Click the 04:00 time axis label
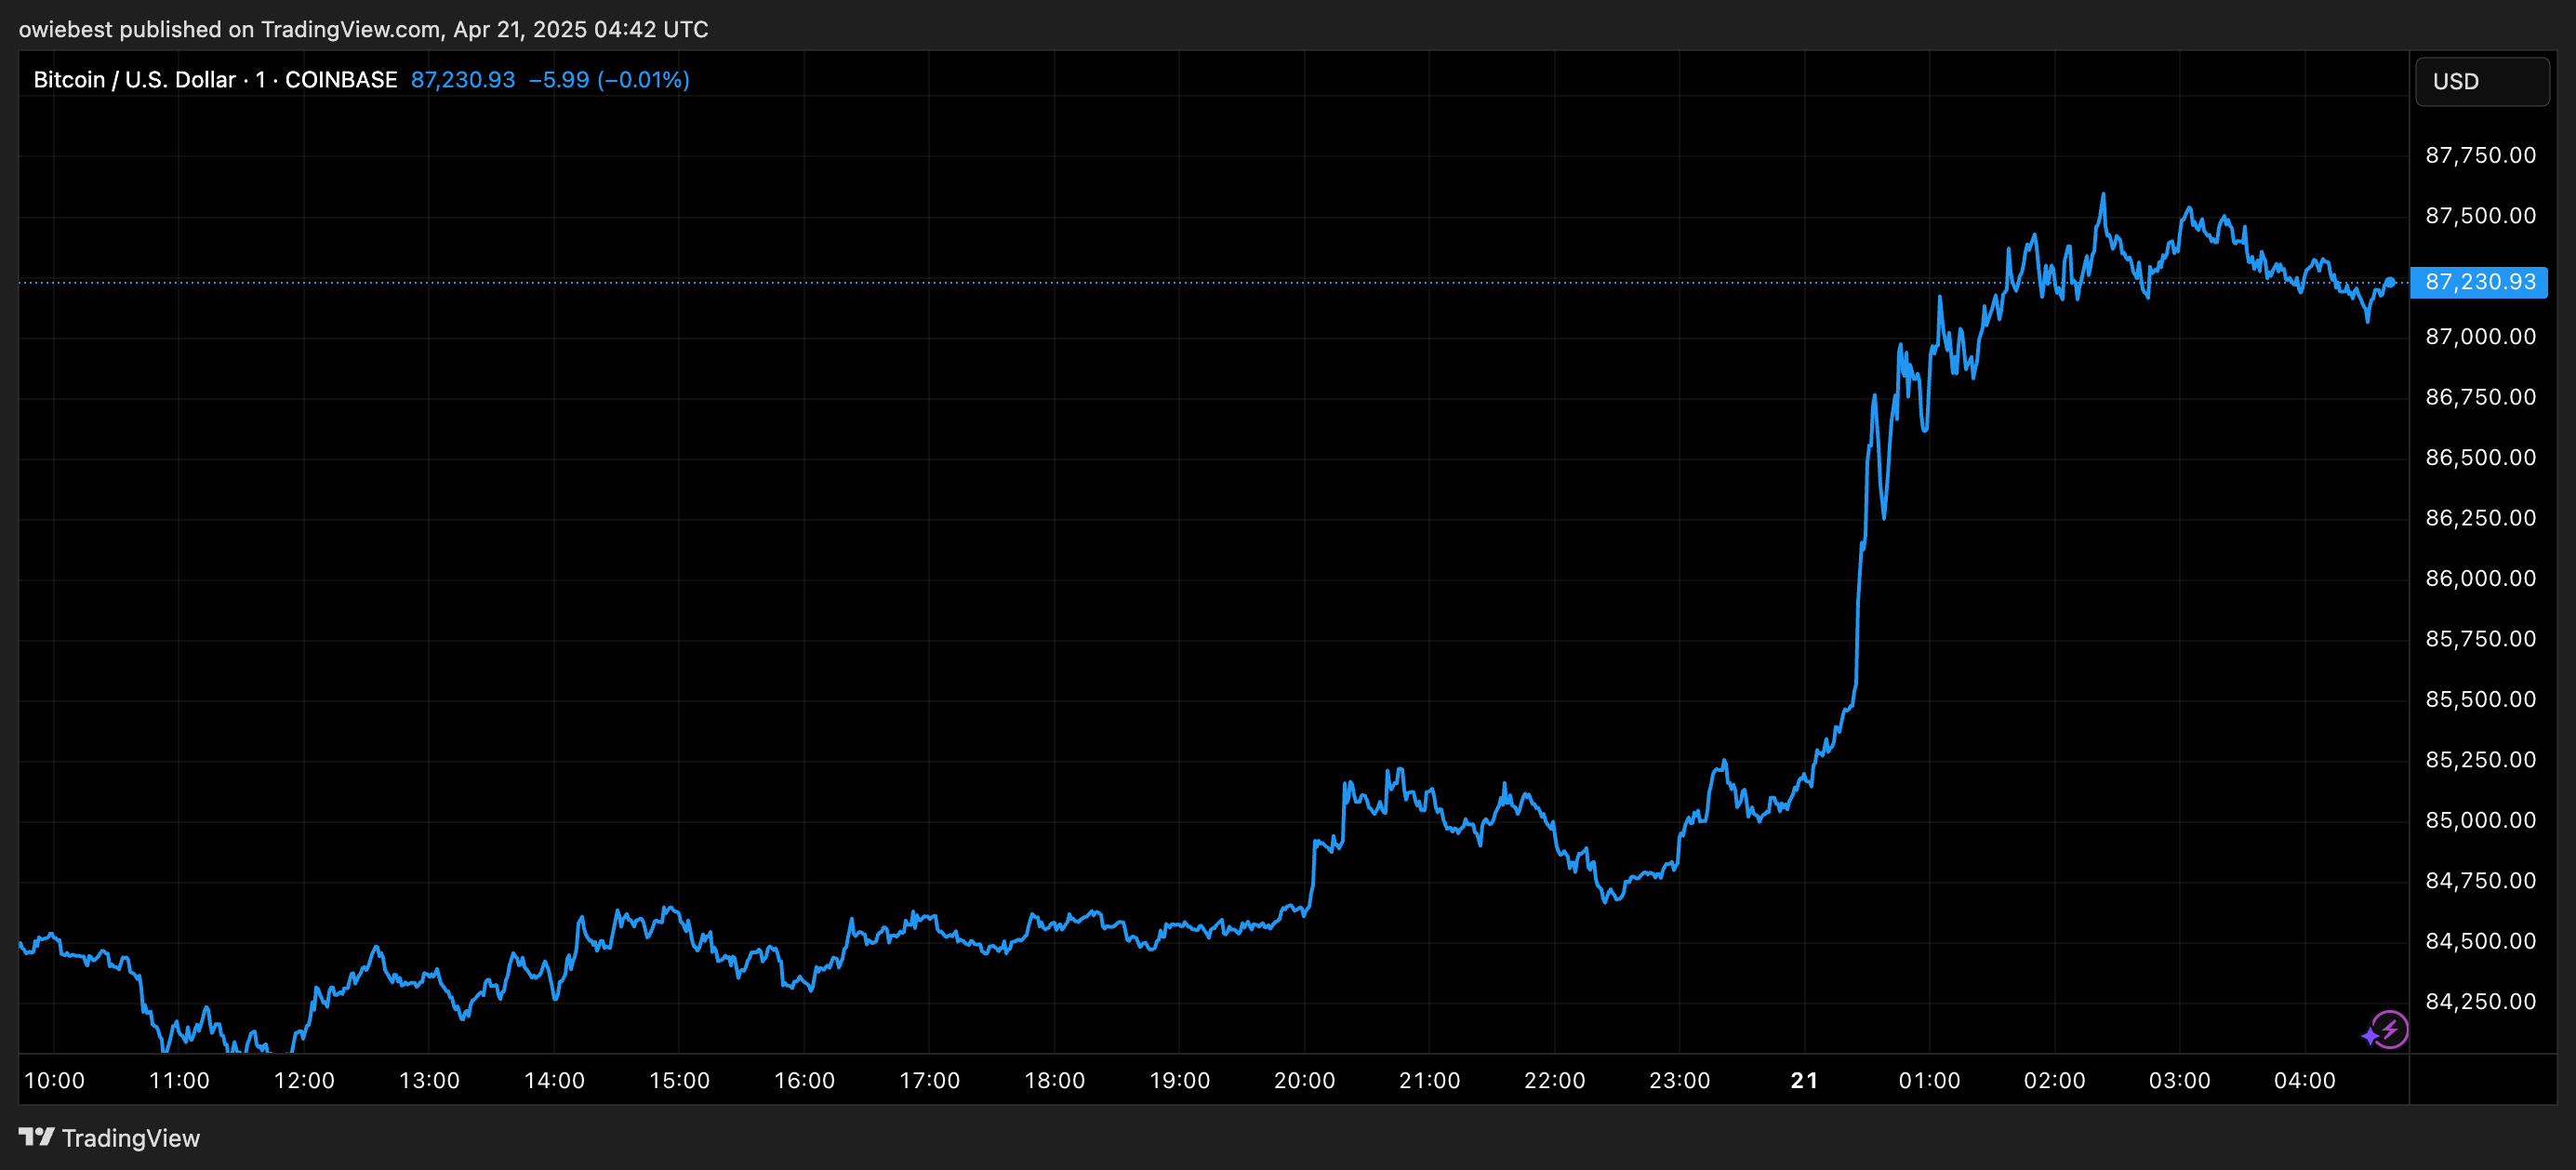The width and height of the screenshot is (2576, 1170). pos(2304,1080)
